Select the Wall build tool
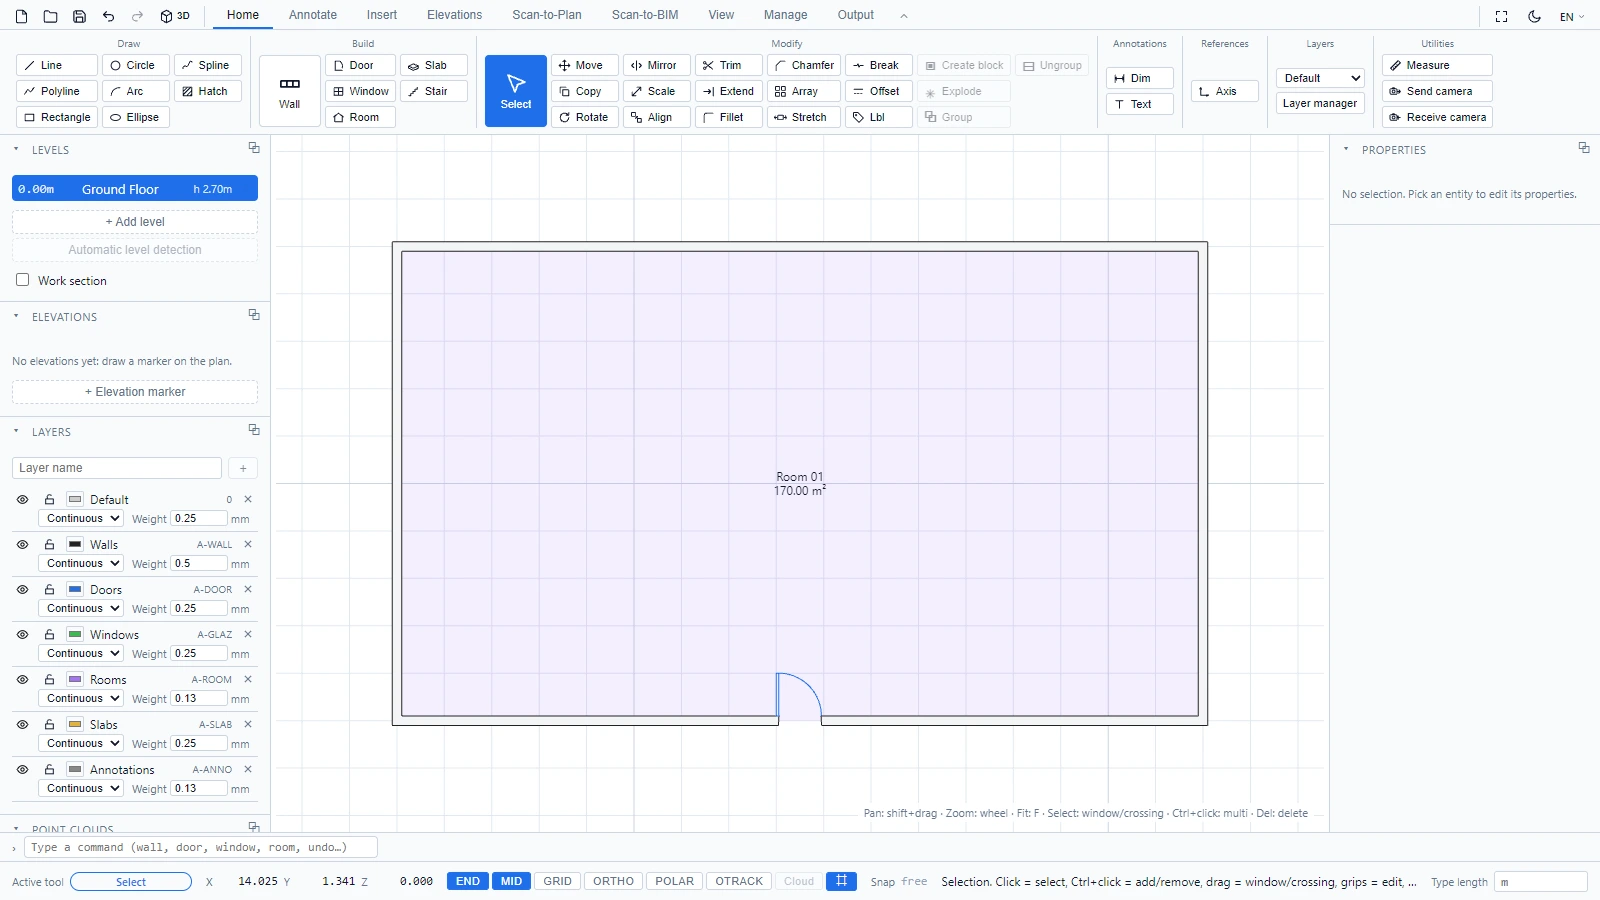1600x900 pixels. (x=290, y=91)
